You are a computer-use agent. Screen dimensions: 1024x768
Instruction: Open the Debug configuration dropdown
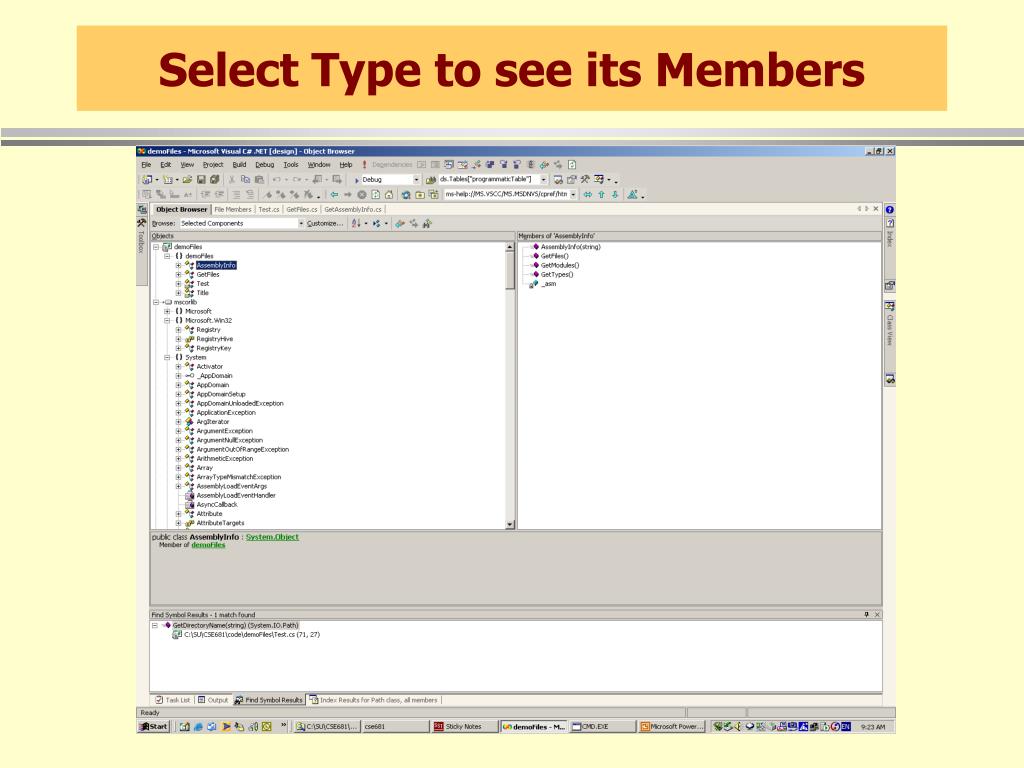coord(417,180)
